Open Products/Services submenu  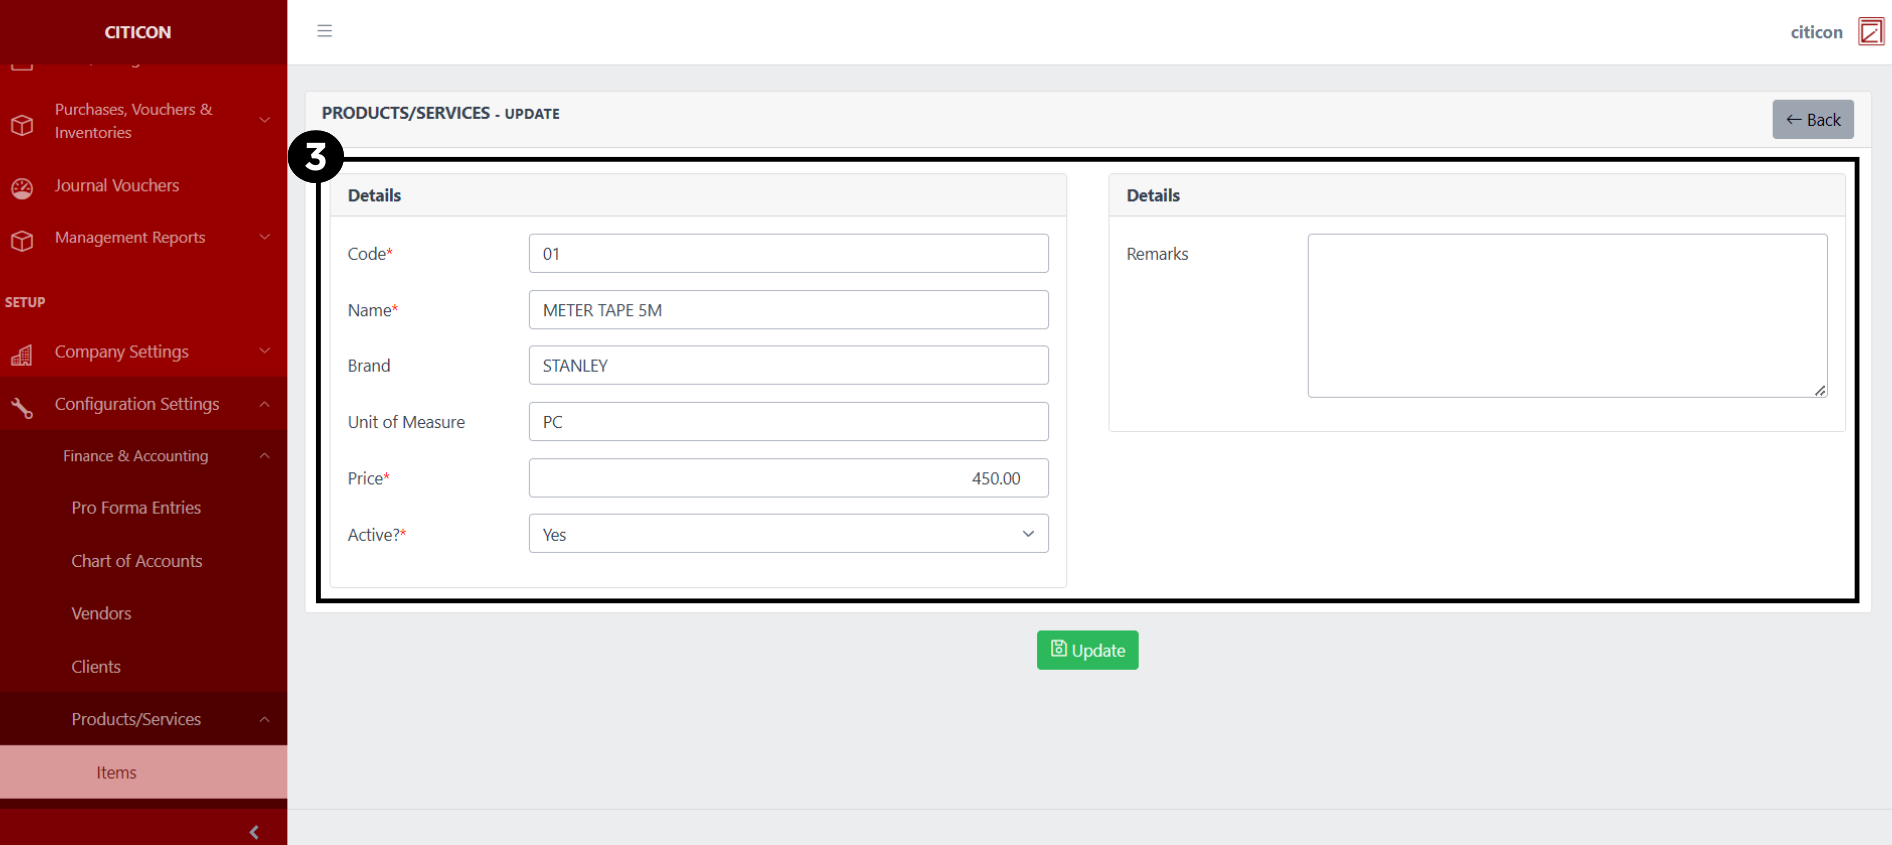136,719
